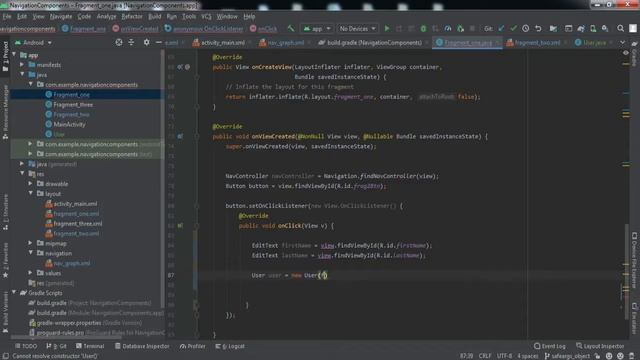640x360 pixels.
Task: Click the onClick implement gutter icon
Action: (x=180, y=226)
